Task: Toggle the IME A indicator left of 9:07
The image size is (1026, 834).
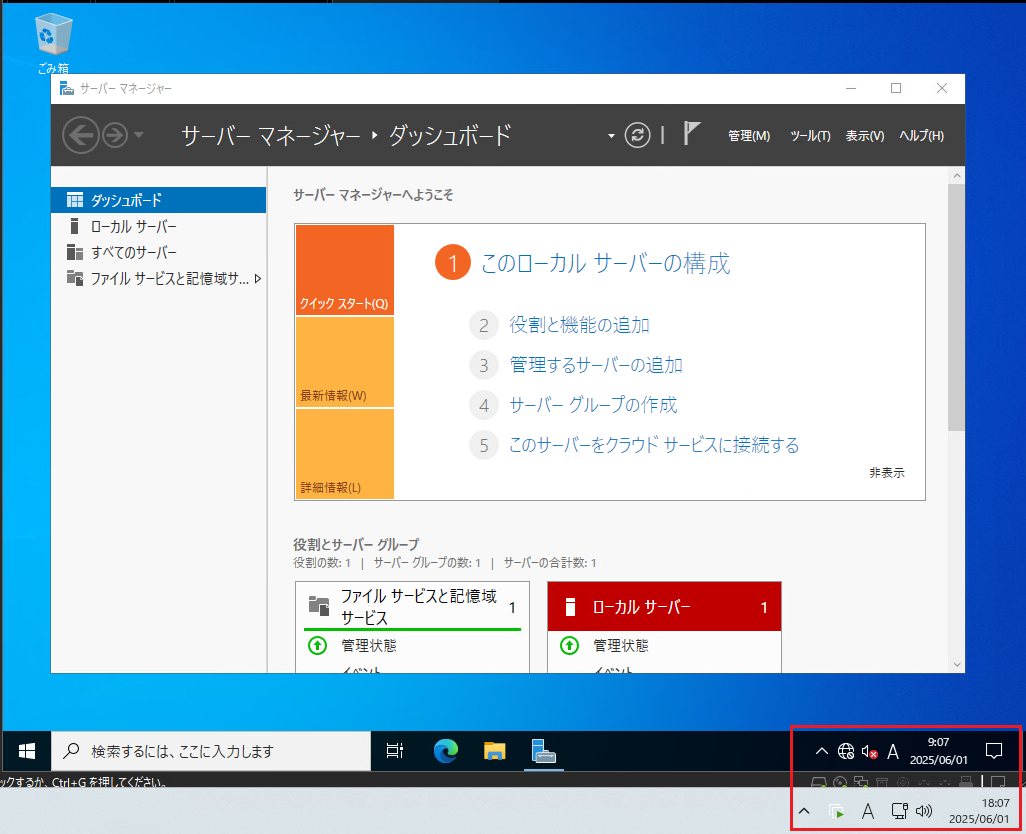Action: pos(893,752)
